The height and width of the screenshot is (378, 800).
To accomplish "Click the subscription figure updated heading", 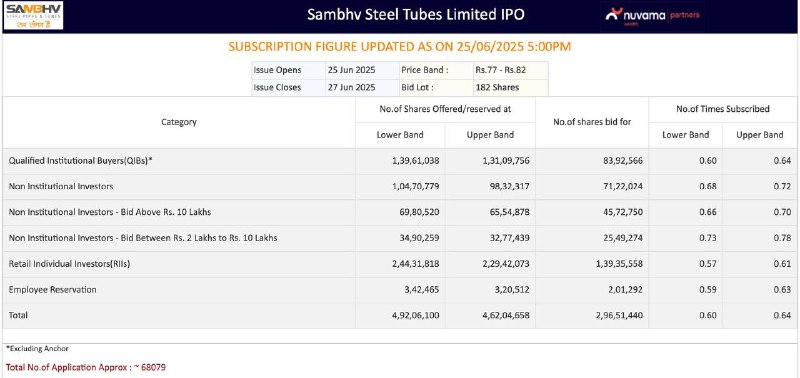I will click(x=399, y=46).
